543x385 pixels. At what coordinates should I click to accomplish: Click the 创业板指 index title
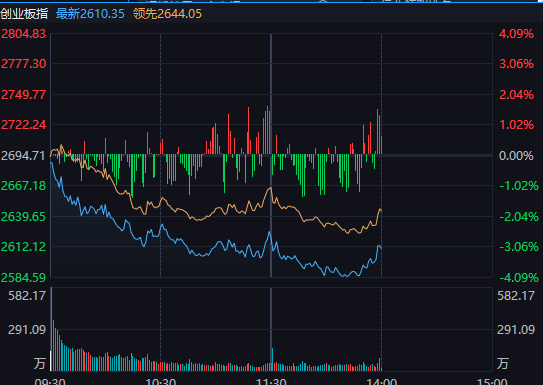point(24,14)
